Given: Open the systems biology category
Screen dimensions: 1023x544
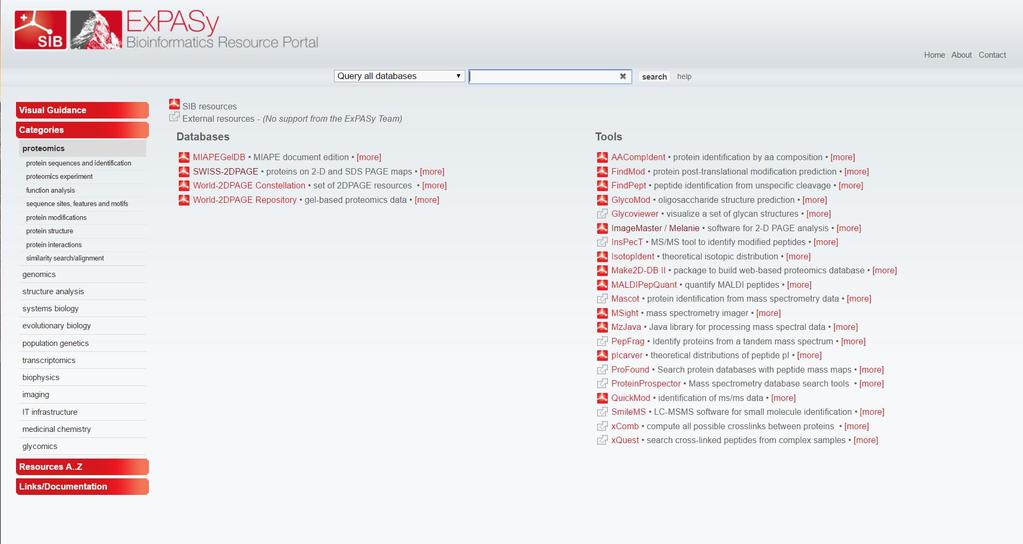Looking at the screenshot, I should [50, 309].
